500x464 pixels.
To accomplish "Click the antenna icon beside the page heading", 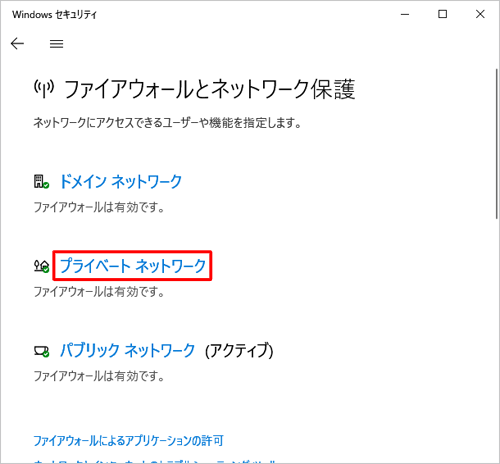I will pos(44,89).
